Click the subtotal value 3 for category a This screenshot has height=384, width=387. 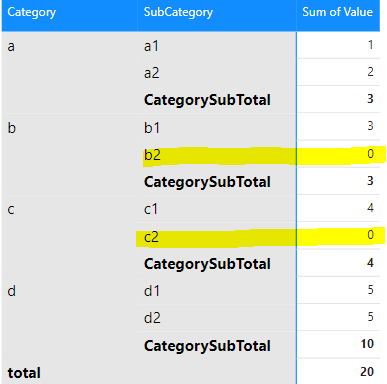pyautogui.click(x=370, y=99)
